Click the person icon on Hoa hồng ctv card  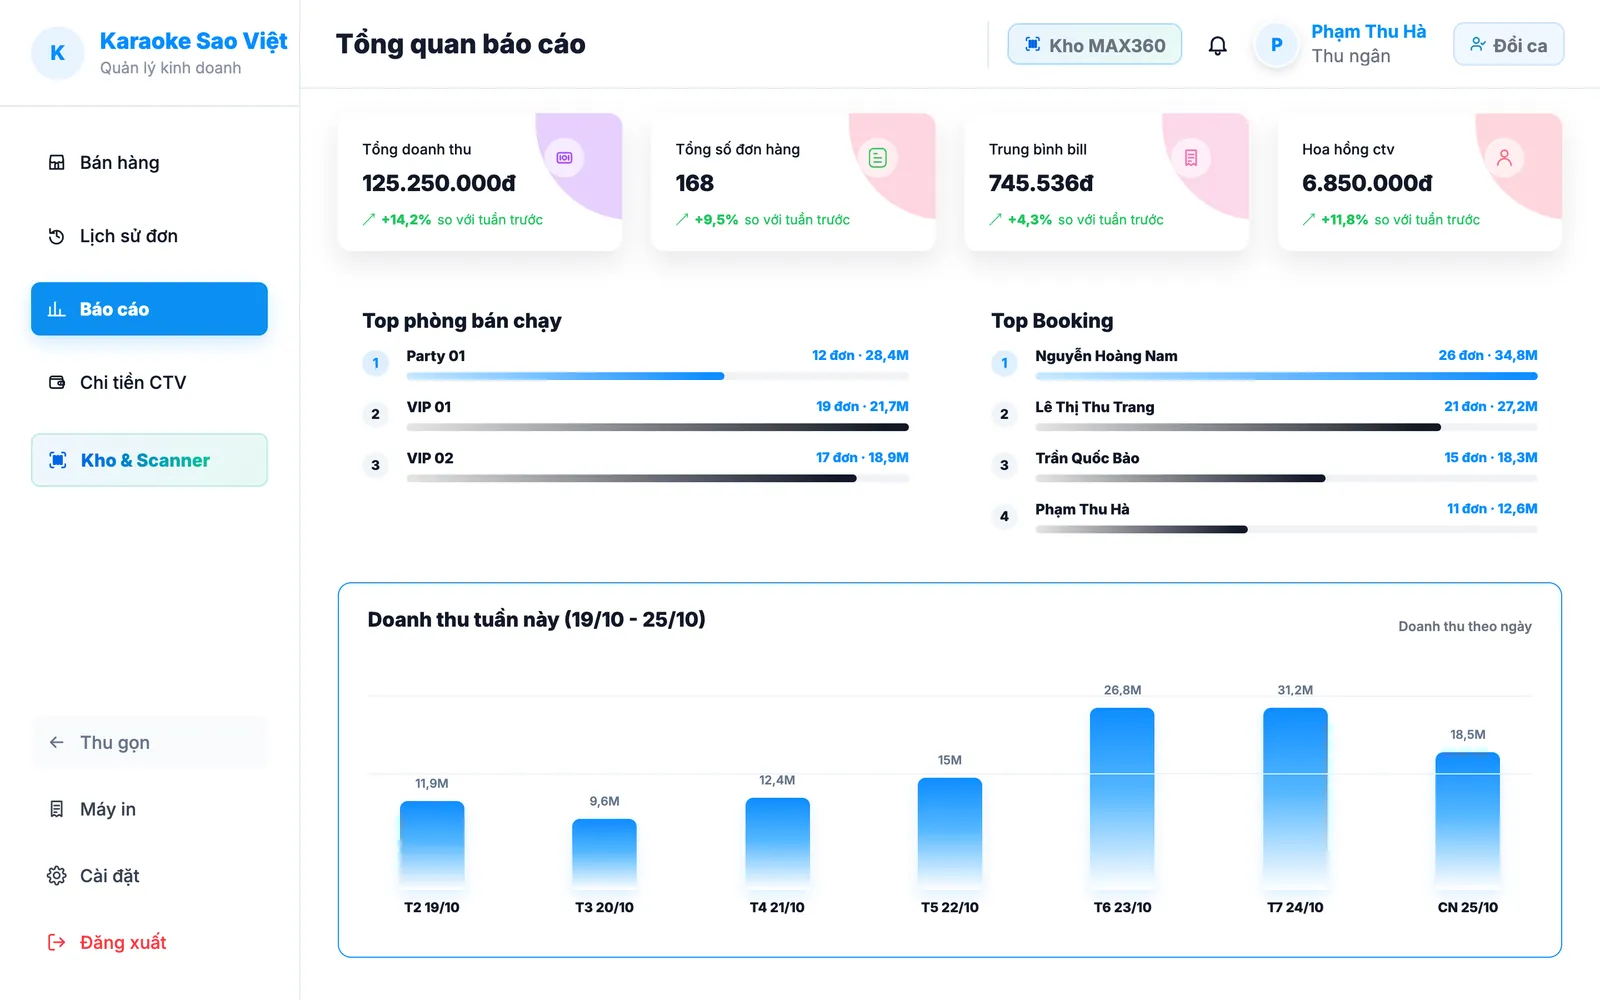point(1504,158)
